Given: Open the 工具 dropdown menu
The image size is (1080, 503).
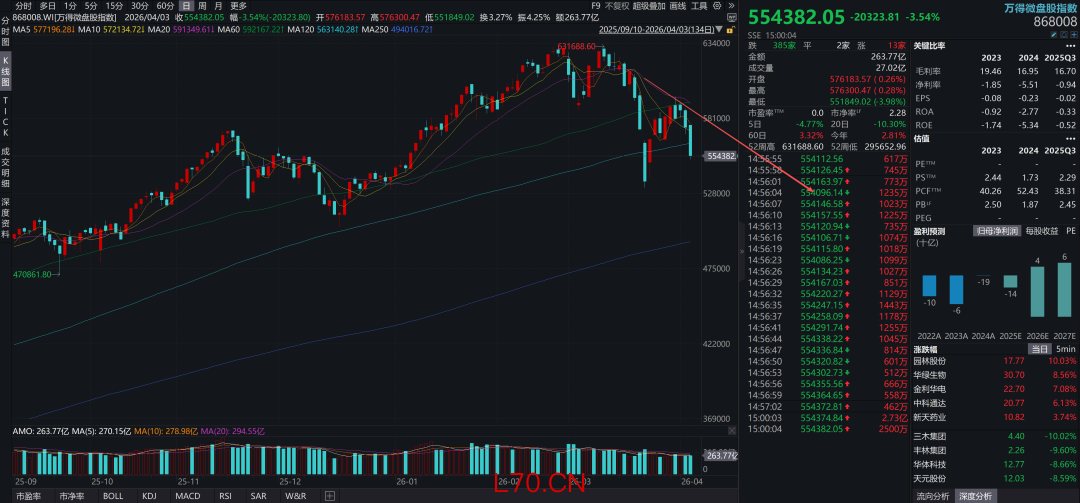Looking at the screenshot, I should coord(700,6).
